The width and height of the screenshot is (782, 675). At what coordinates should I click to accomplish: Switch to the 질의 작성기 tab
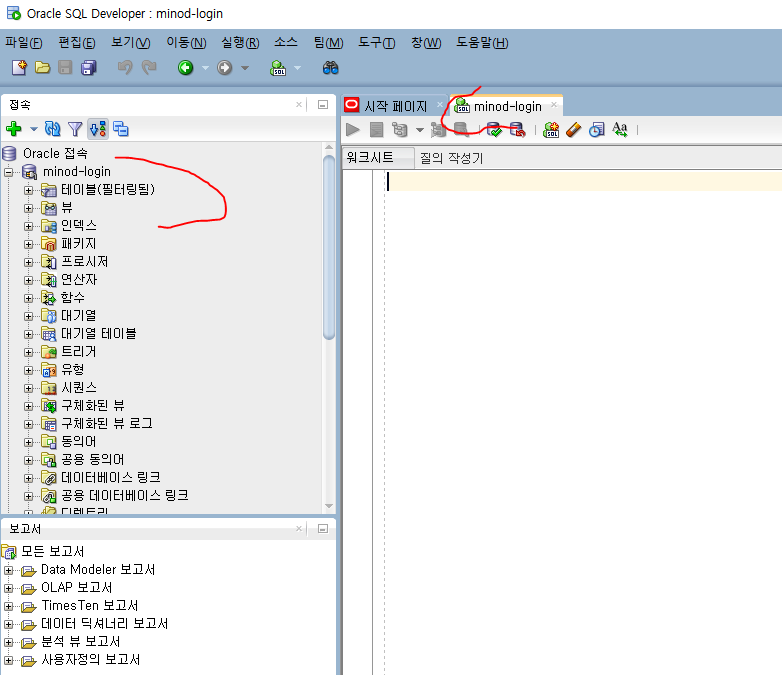451,158
